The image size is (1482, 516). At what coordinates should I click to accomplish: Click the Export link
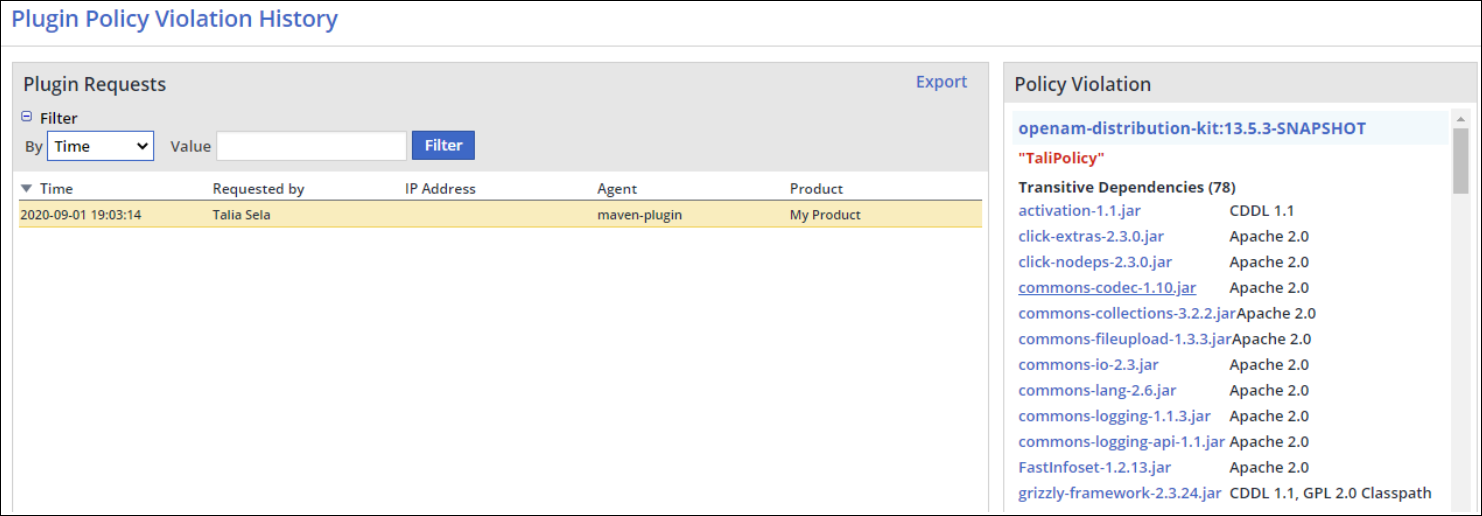(941, 82)
